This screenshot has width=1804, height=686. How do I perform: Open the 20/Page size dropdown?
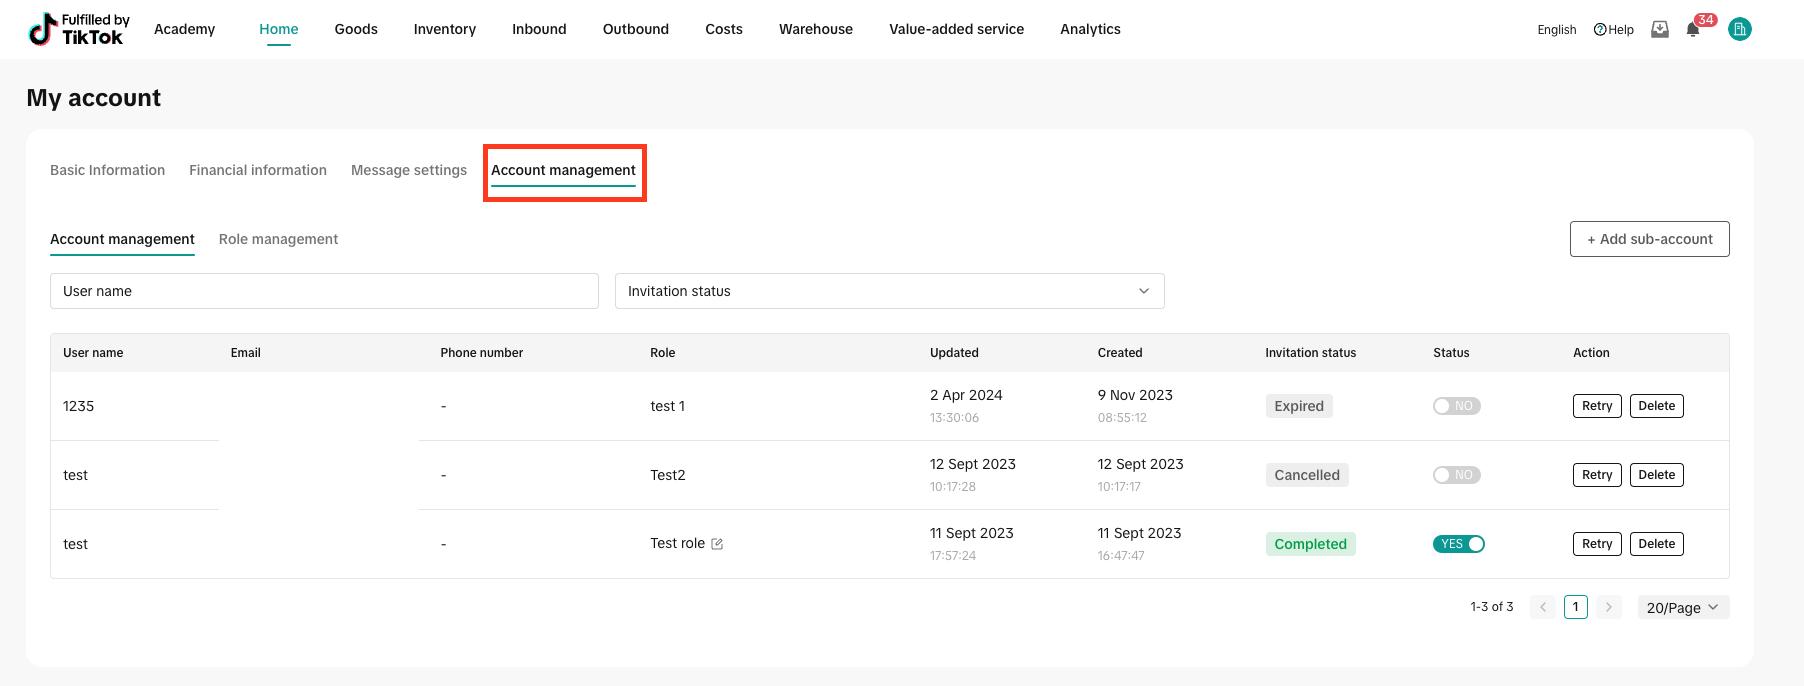coord(1684,607)
